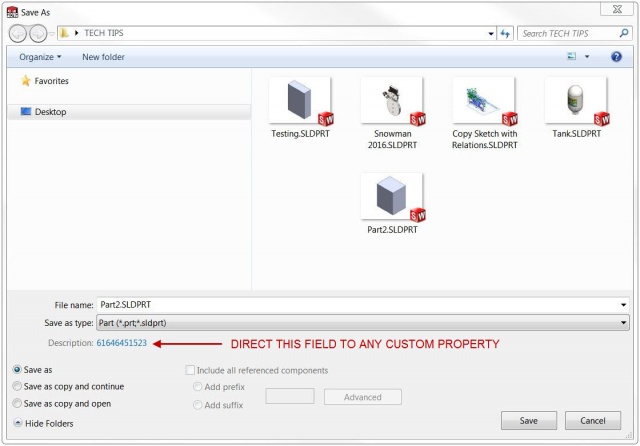Click the Part2.SLDPRT file name label under thumbnail
Image resolution: width=640 pixels, height=446 pixels.
pos(392,230)
